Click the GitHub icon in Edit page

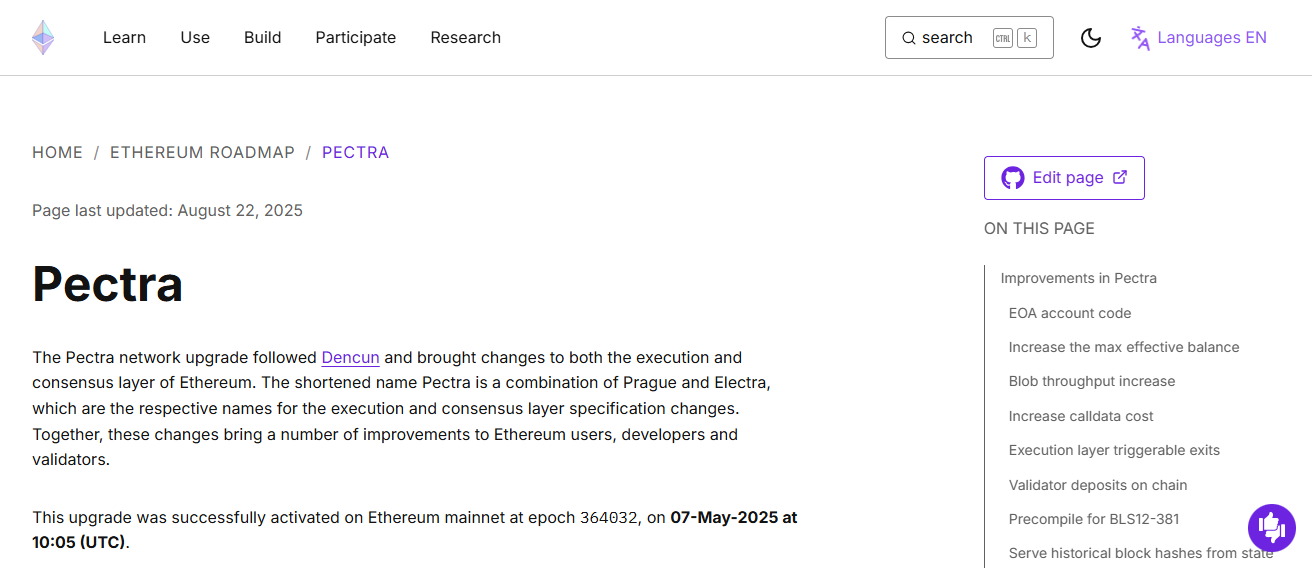(1013, 178)
